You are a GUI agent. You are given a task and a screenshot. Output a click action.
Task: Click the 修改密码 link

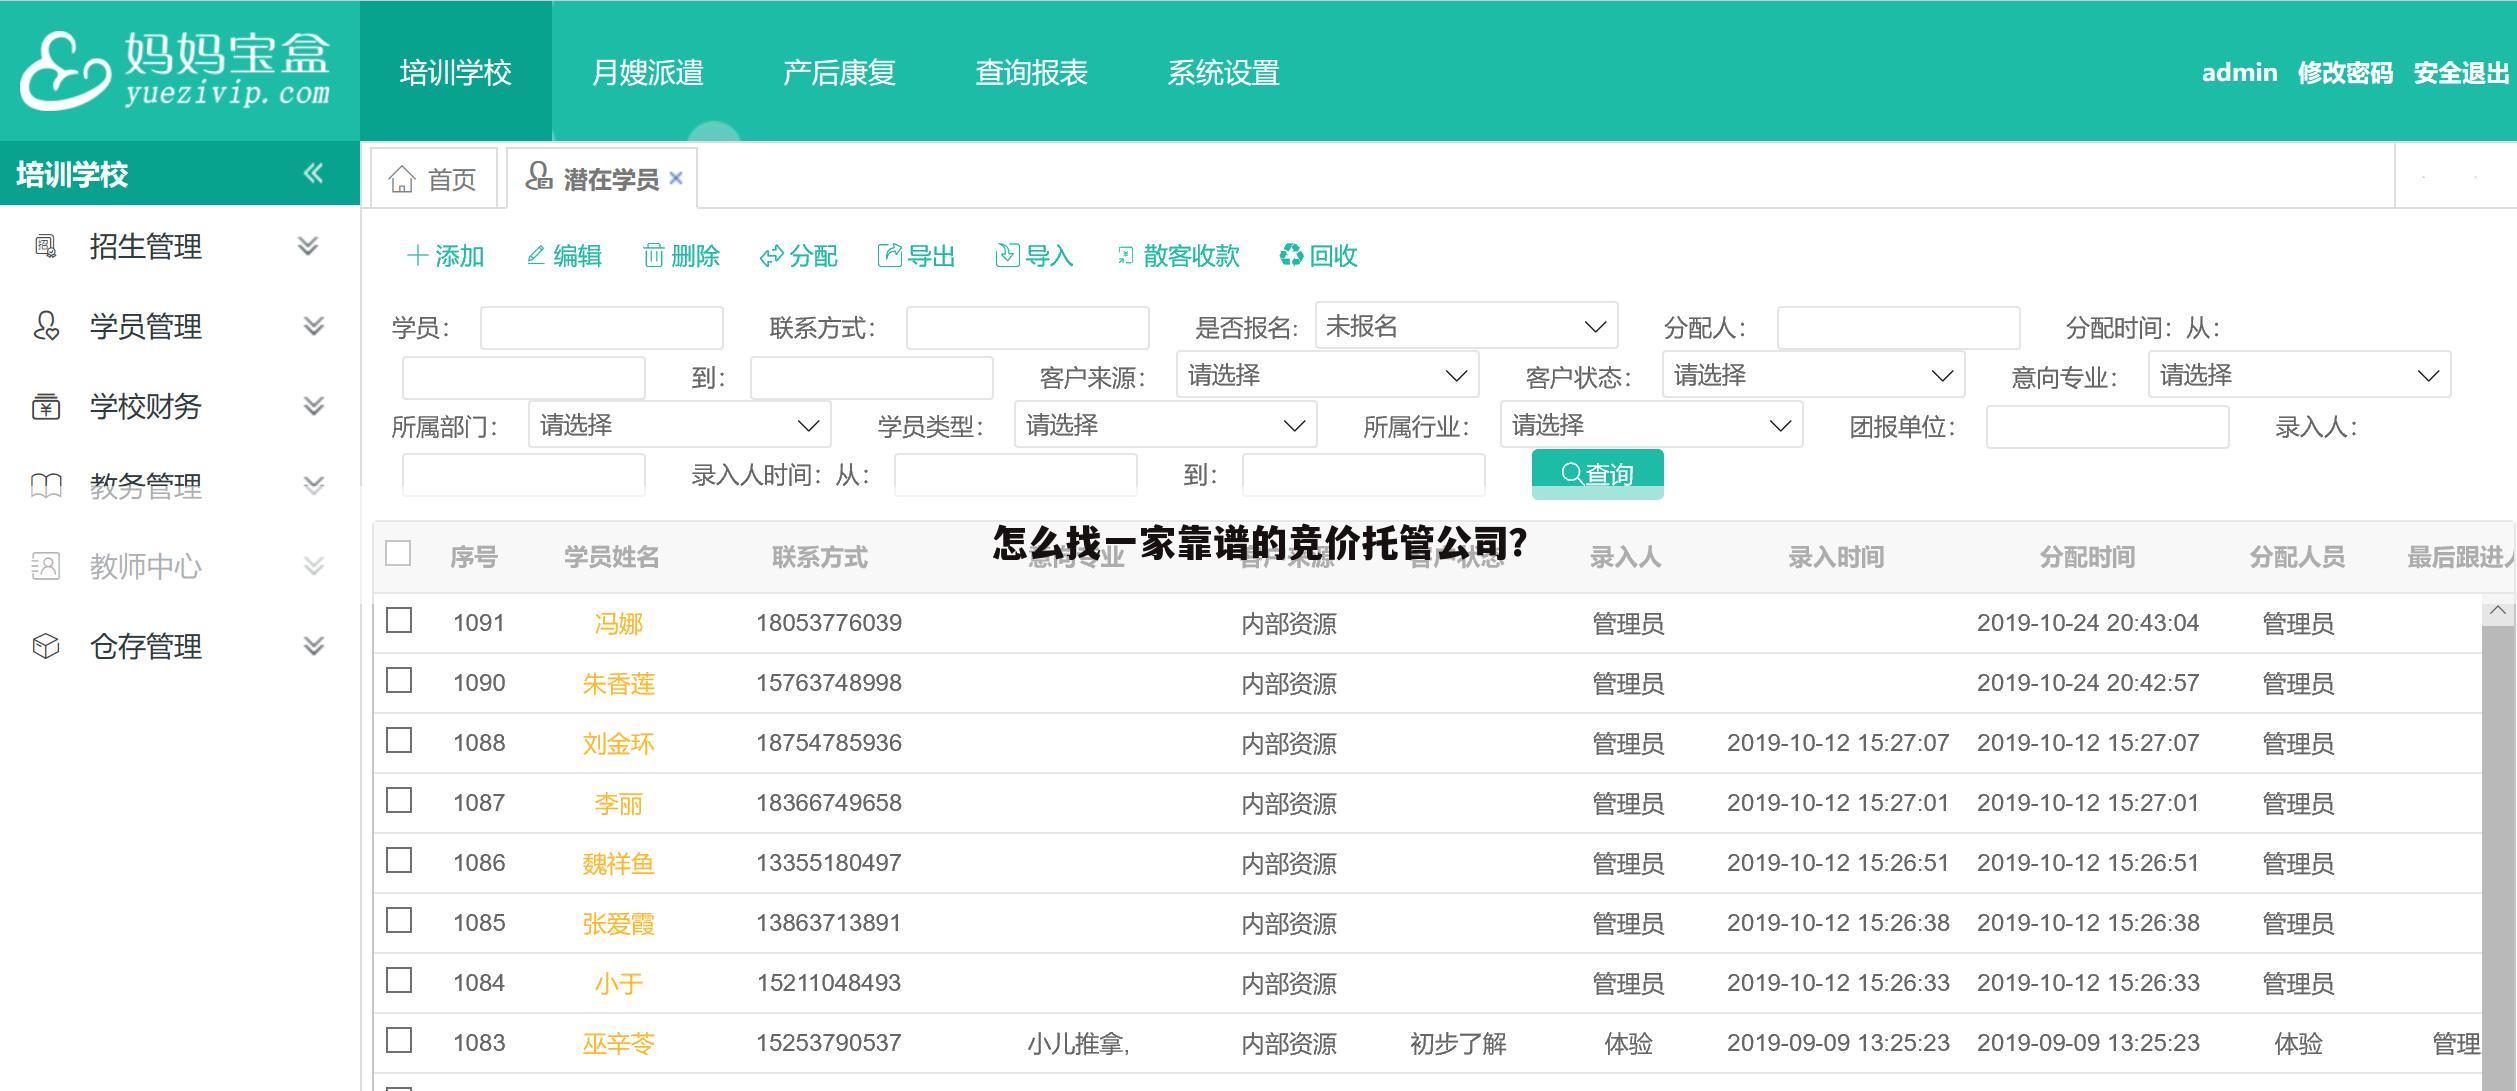click(x=2345, y=72)
